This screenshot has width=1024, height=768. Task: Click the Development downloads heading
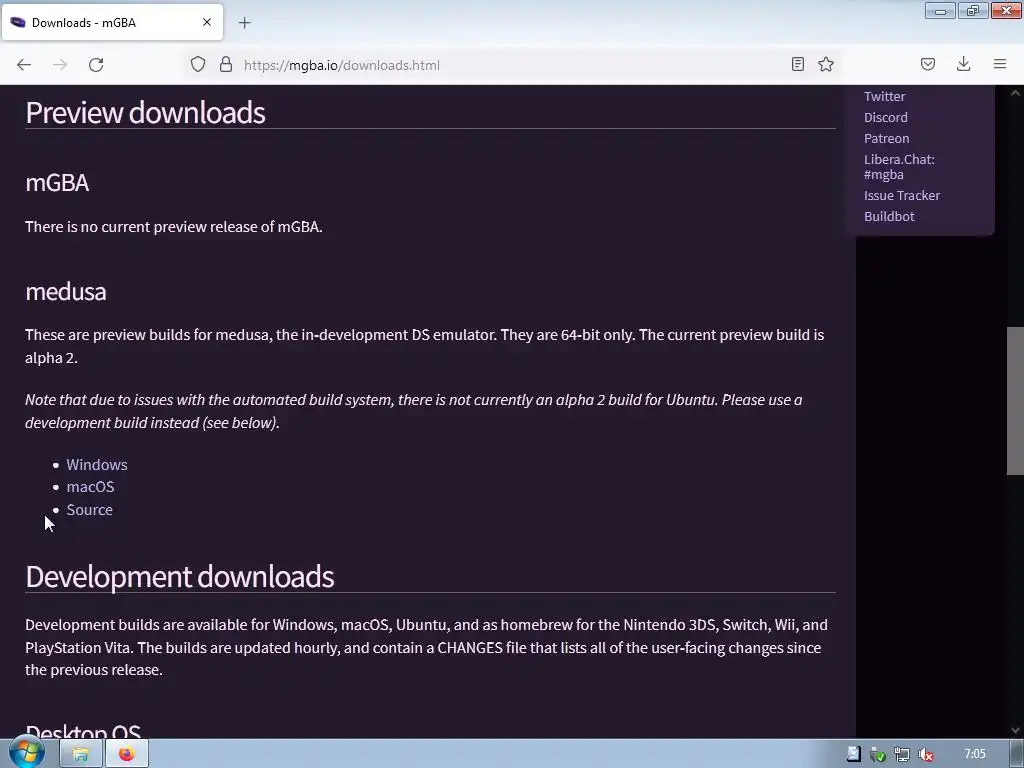click(x=180, y=577)
